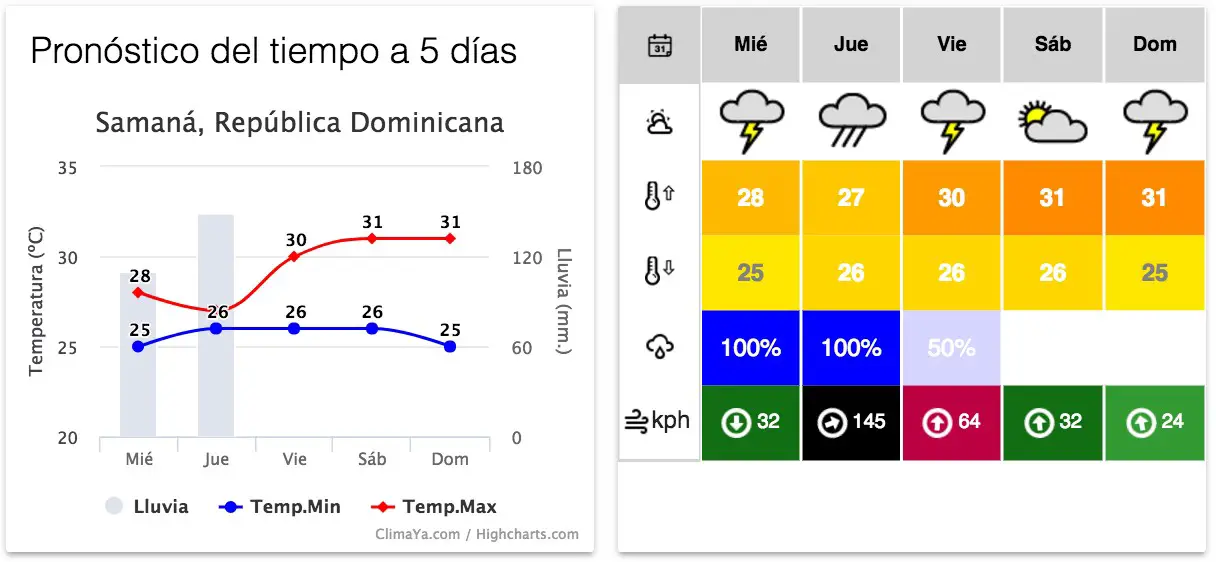Click Thursday's tall rainfall bar
Screen dimensions: 1216x562
pyautogui.click(x=216, y=325)
